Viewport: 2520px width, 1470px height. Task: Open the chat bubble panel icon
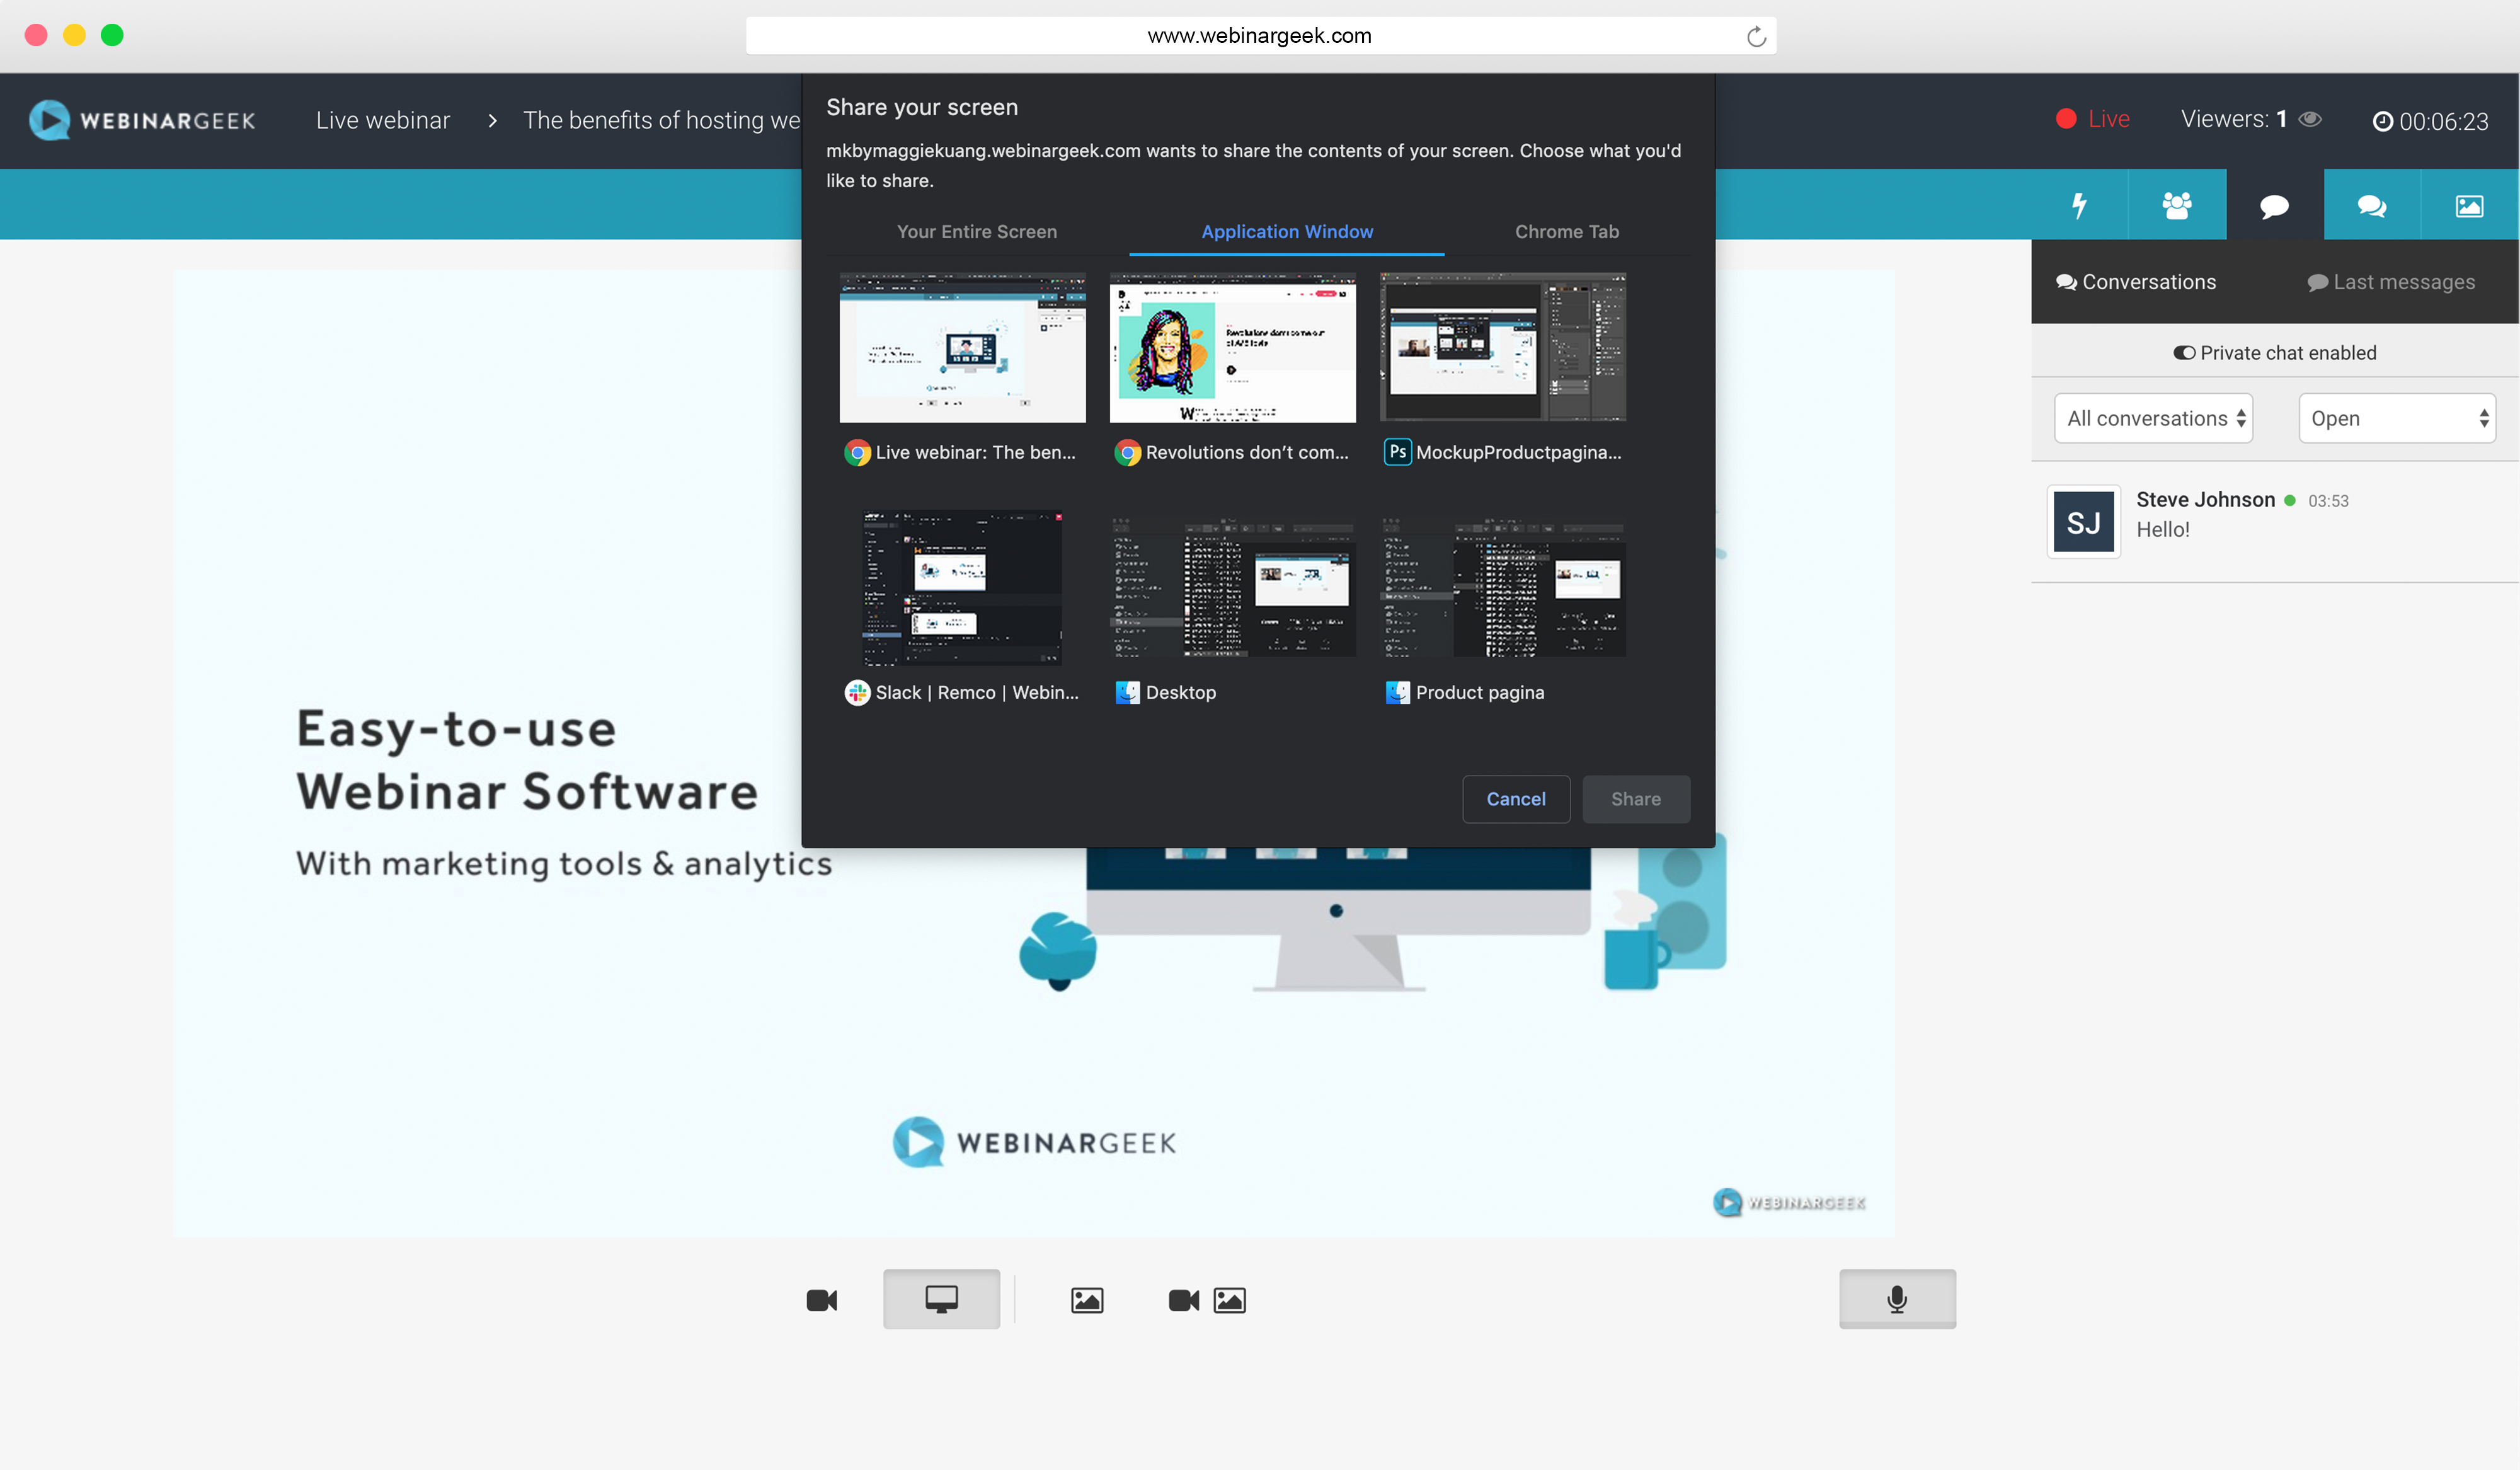pos(2274,205)
